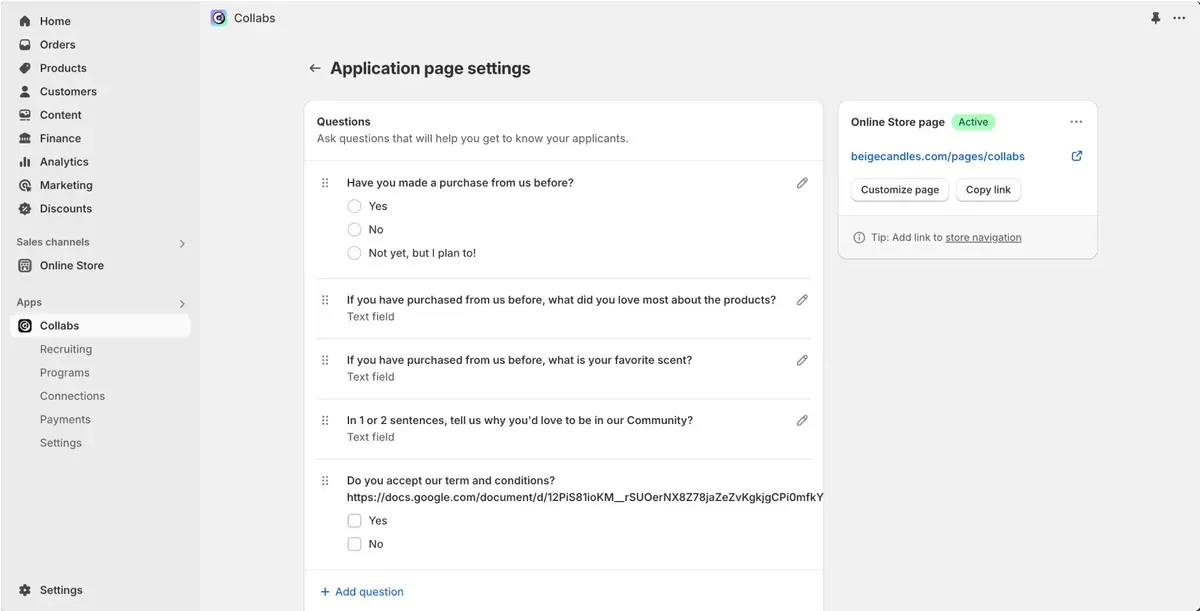Click the Collabs app icon in sidebar
Viewport: 1200px width, 611px height.
(25, 326)
